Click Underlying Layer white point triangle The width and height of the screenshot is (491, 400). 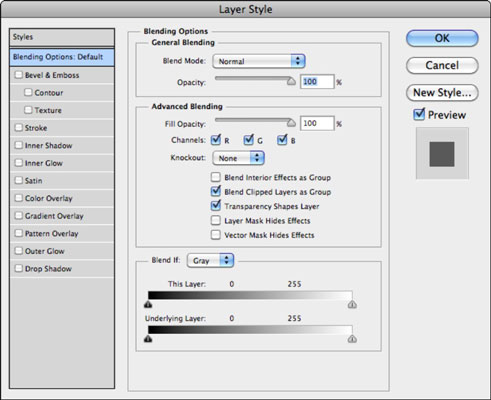pos(352,339)
